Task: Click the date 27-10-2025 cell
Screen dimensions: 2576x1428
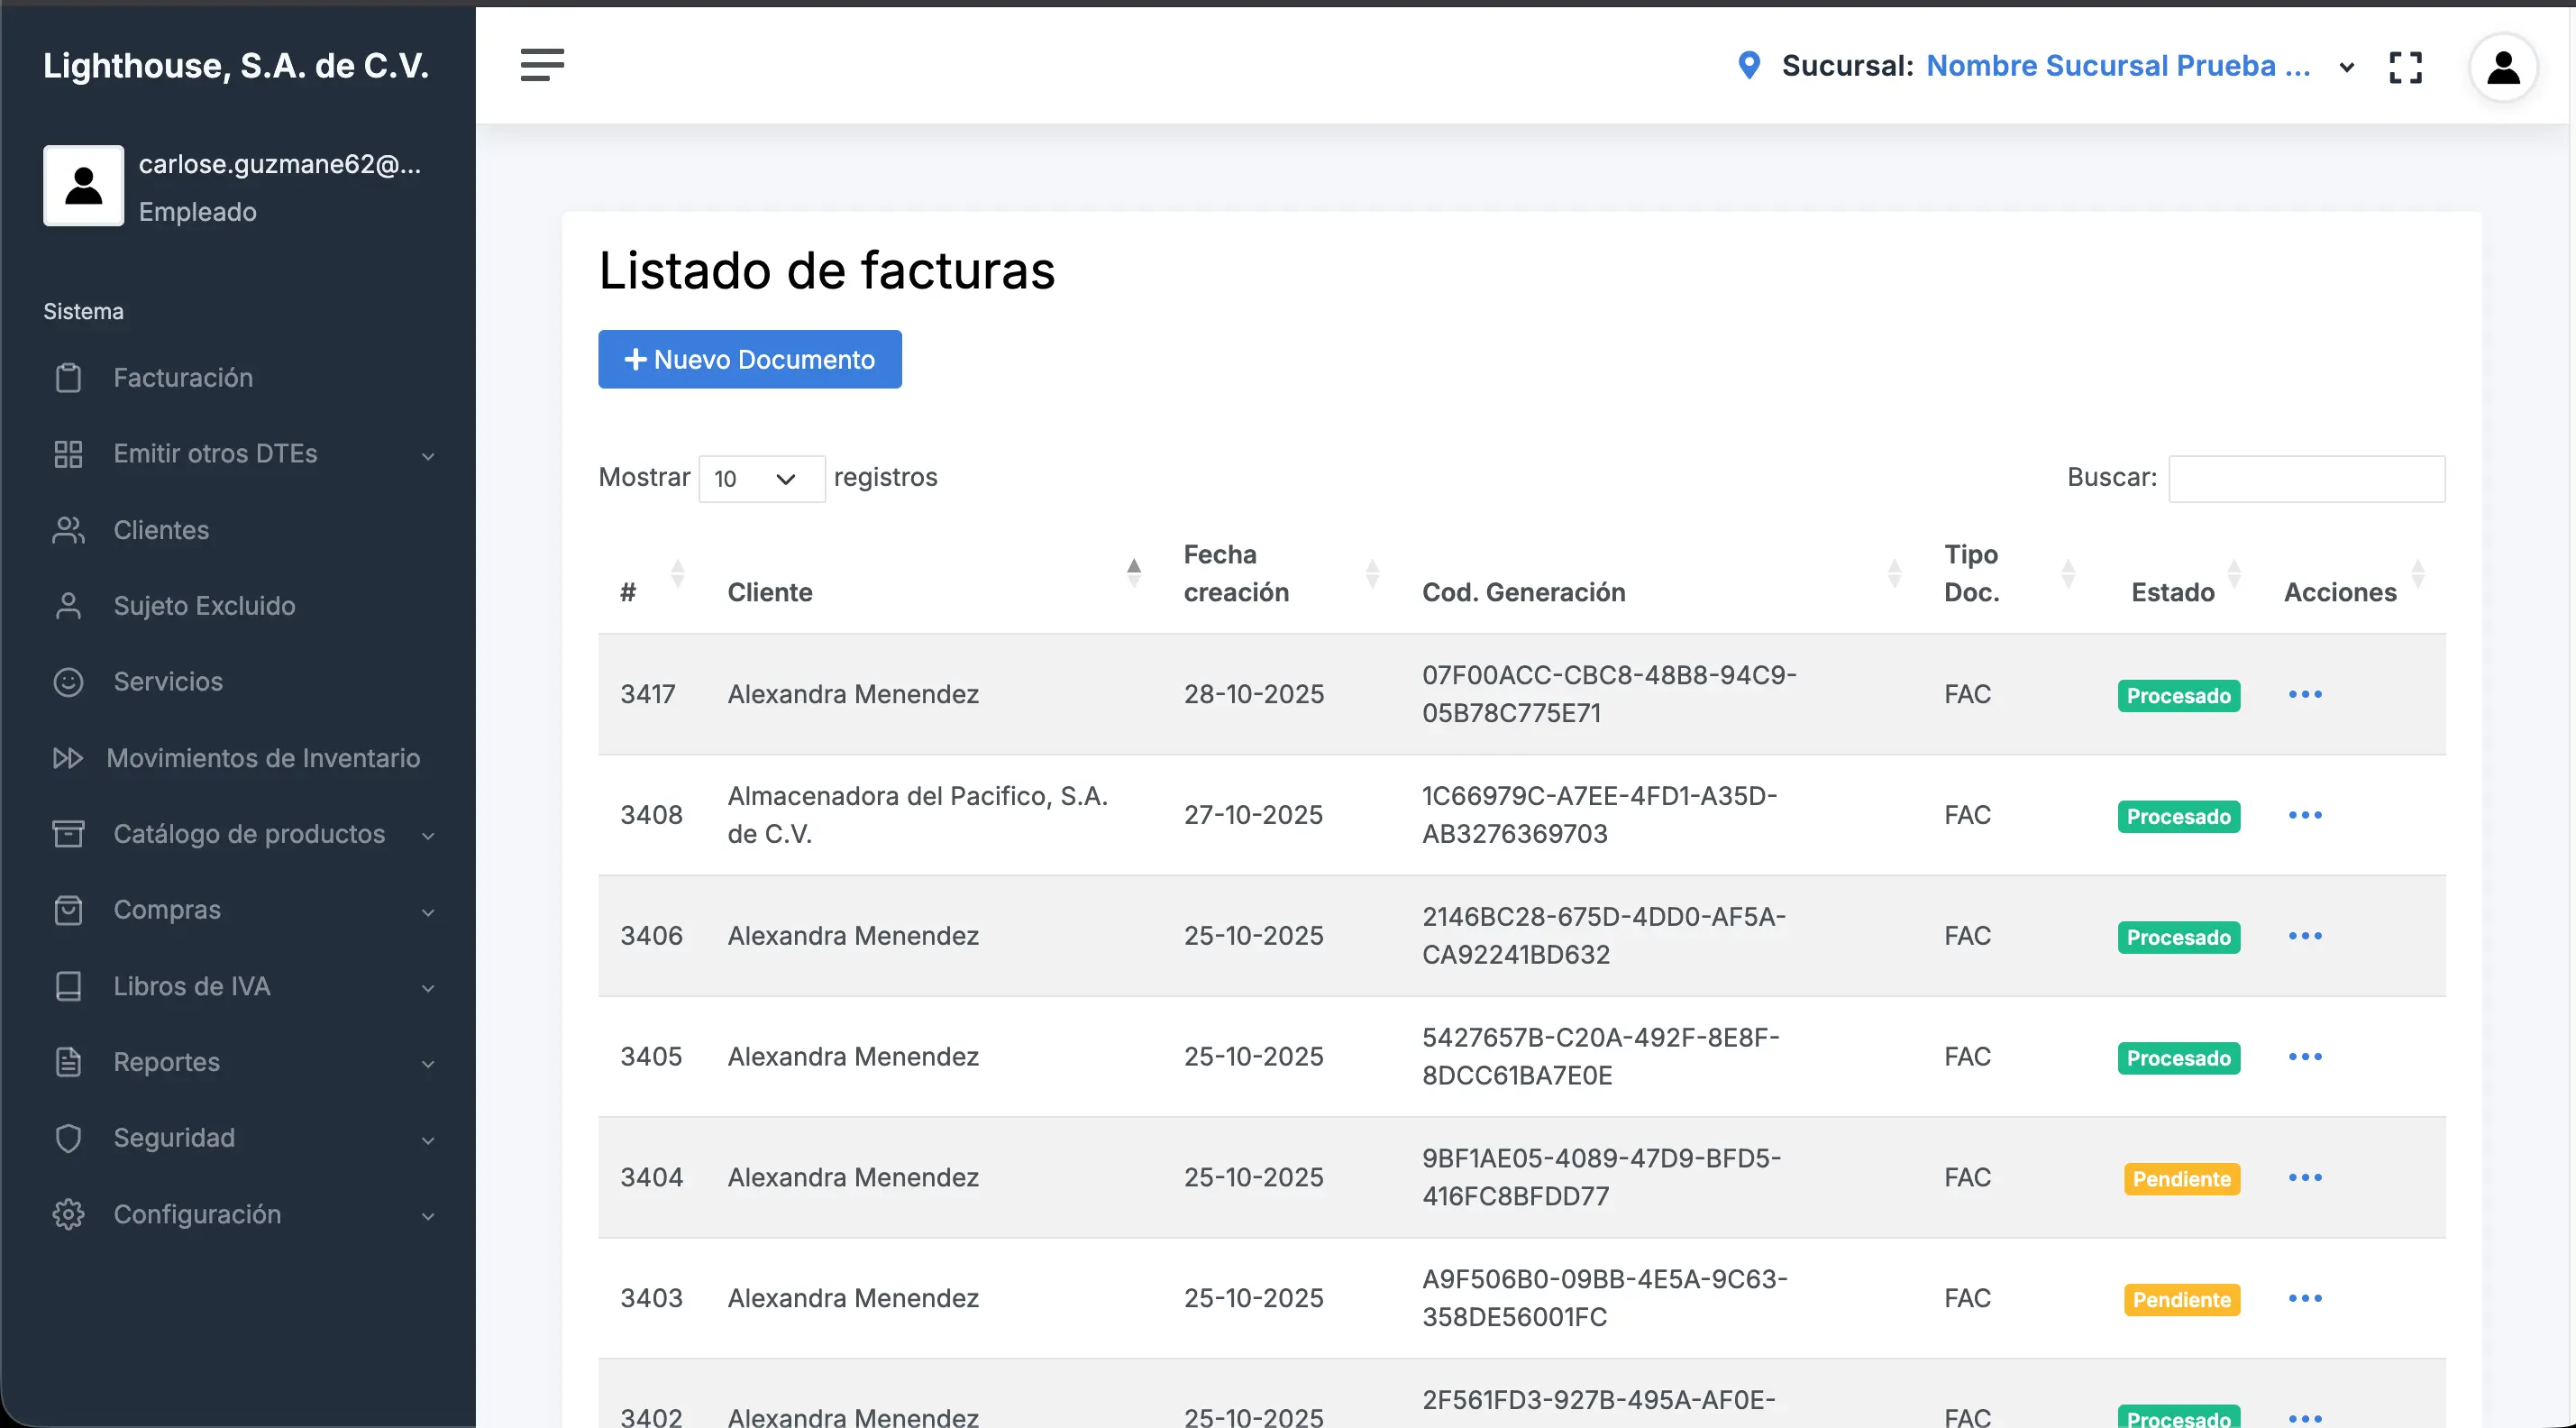Action: point(1253,815)
